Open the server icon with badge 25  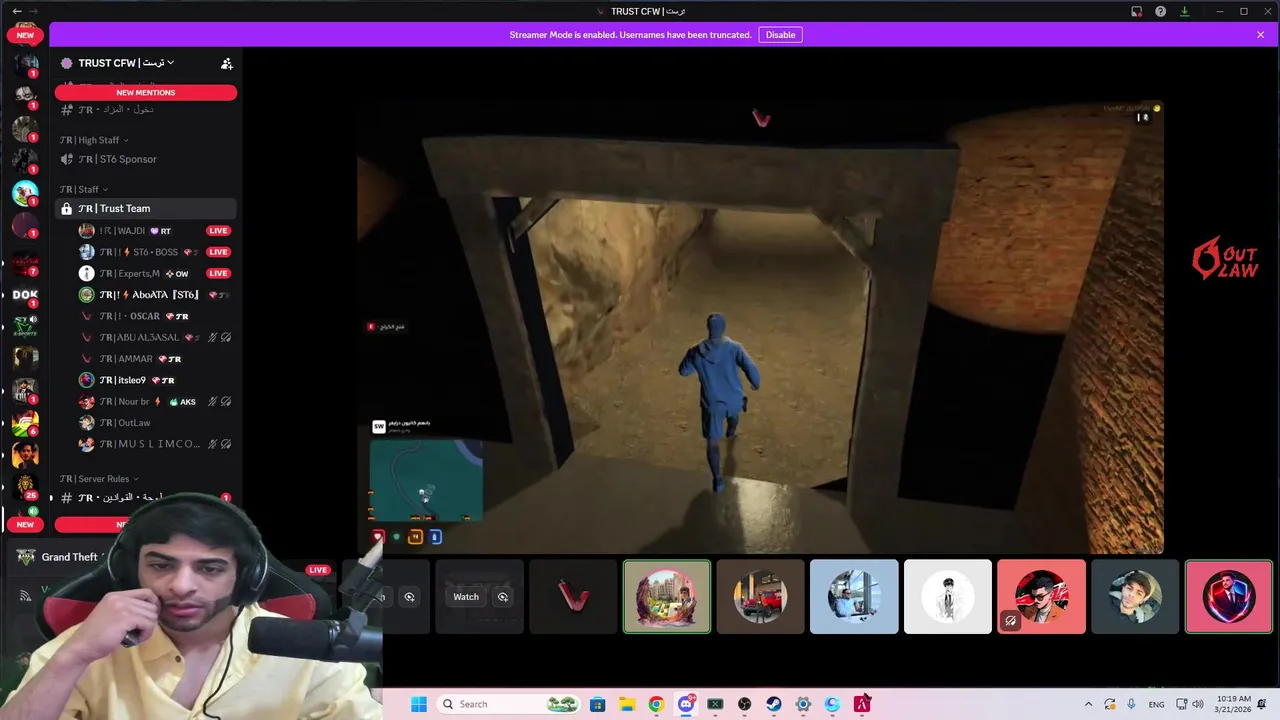click(25, 485)
